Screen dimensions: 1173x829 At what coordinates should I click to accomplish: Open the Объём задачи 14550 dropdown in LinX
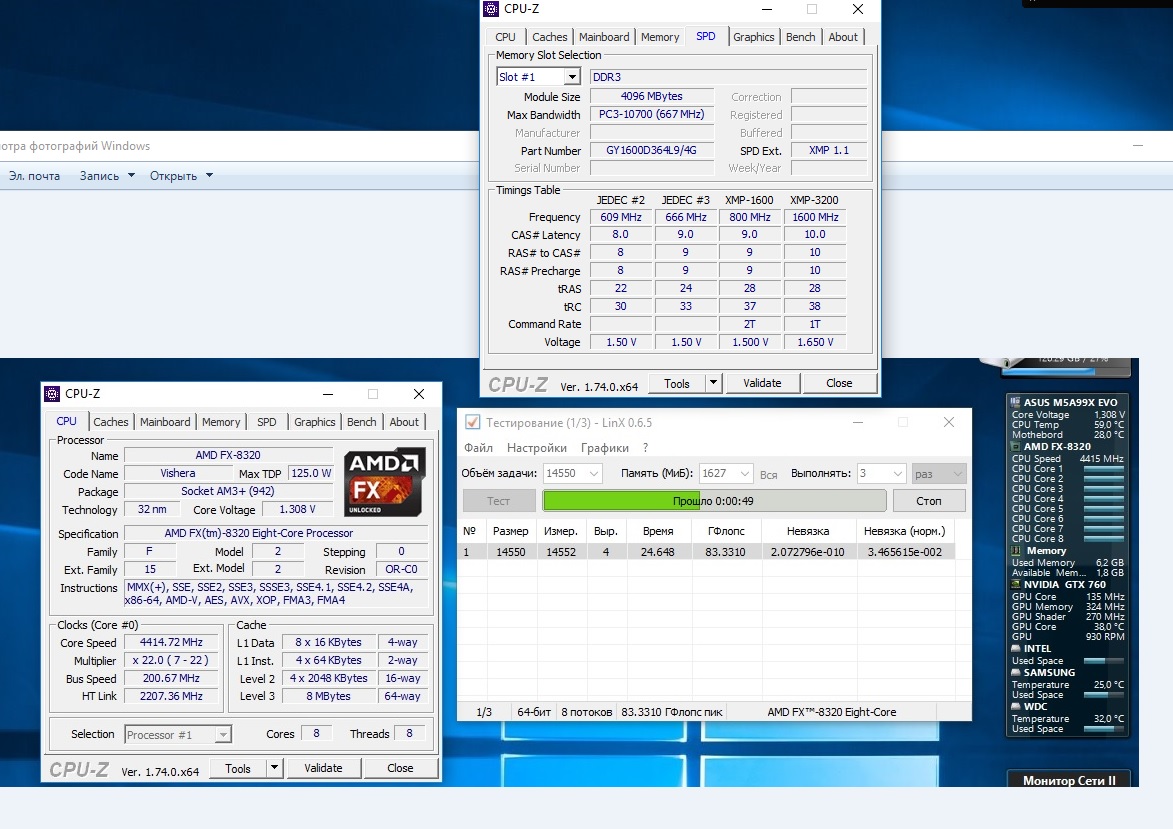click(594, 474)
